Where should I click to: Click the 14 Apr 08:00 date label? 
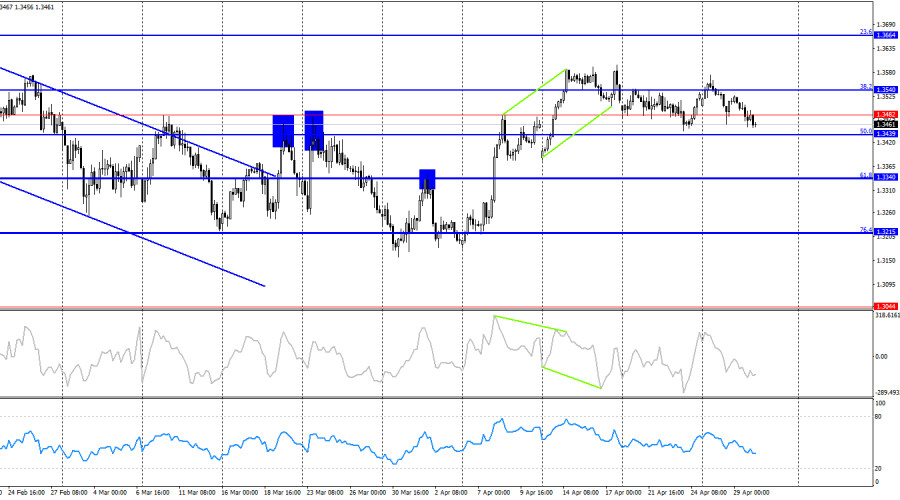coord(580,493)
